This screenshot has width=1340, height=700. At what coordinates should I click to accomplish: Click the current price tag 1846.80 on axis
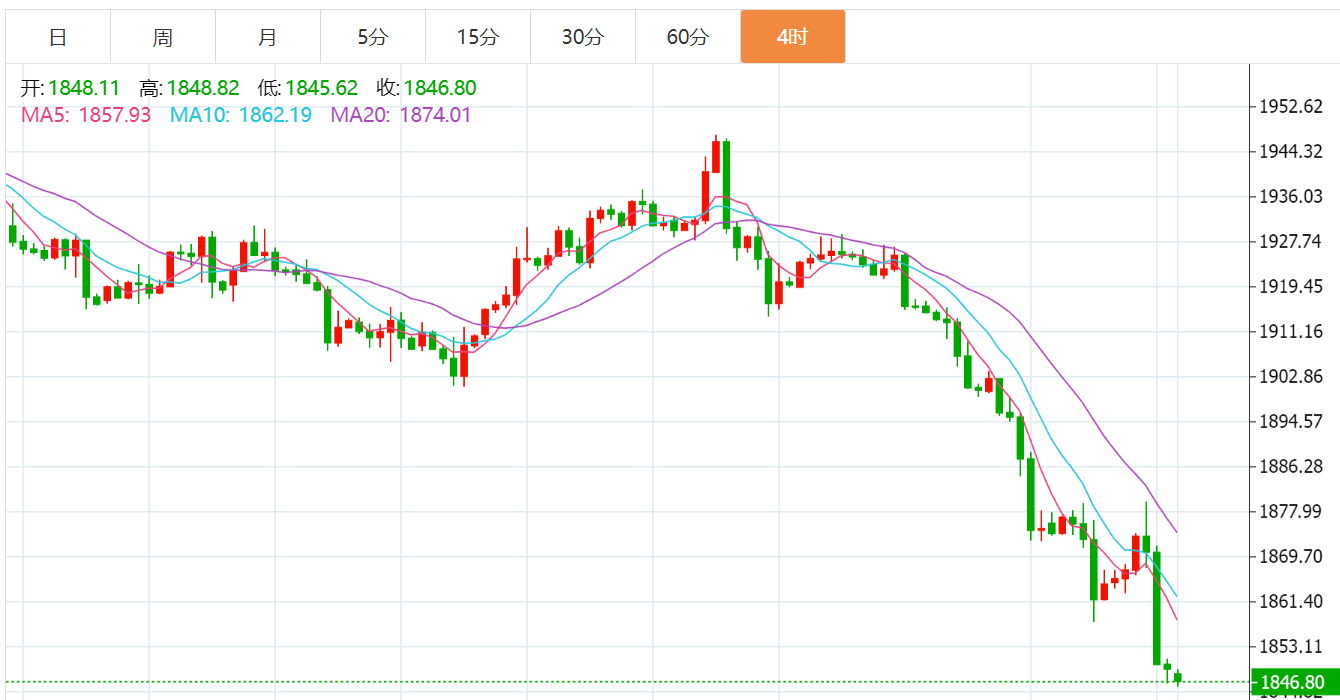(1293, 683)
